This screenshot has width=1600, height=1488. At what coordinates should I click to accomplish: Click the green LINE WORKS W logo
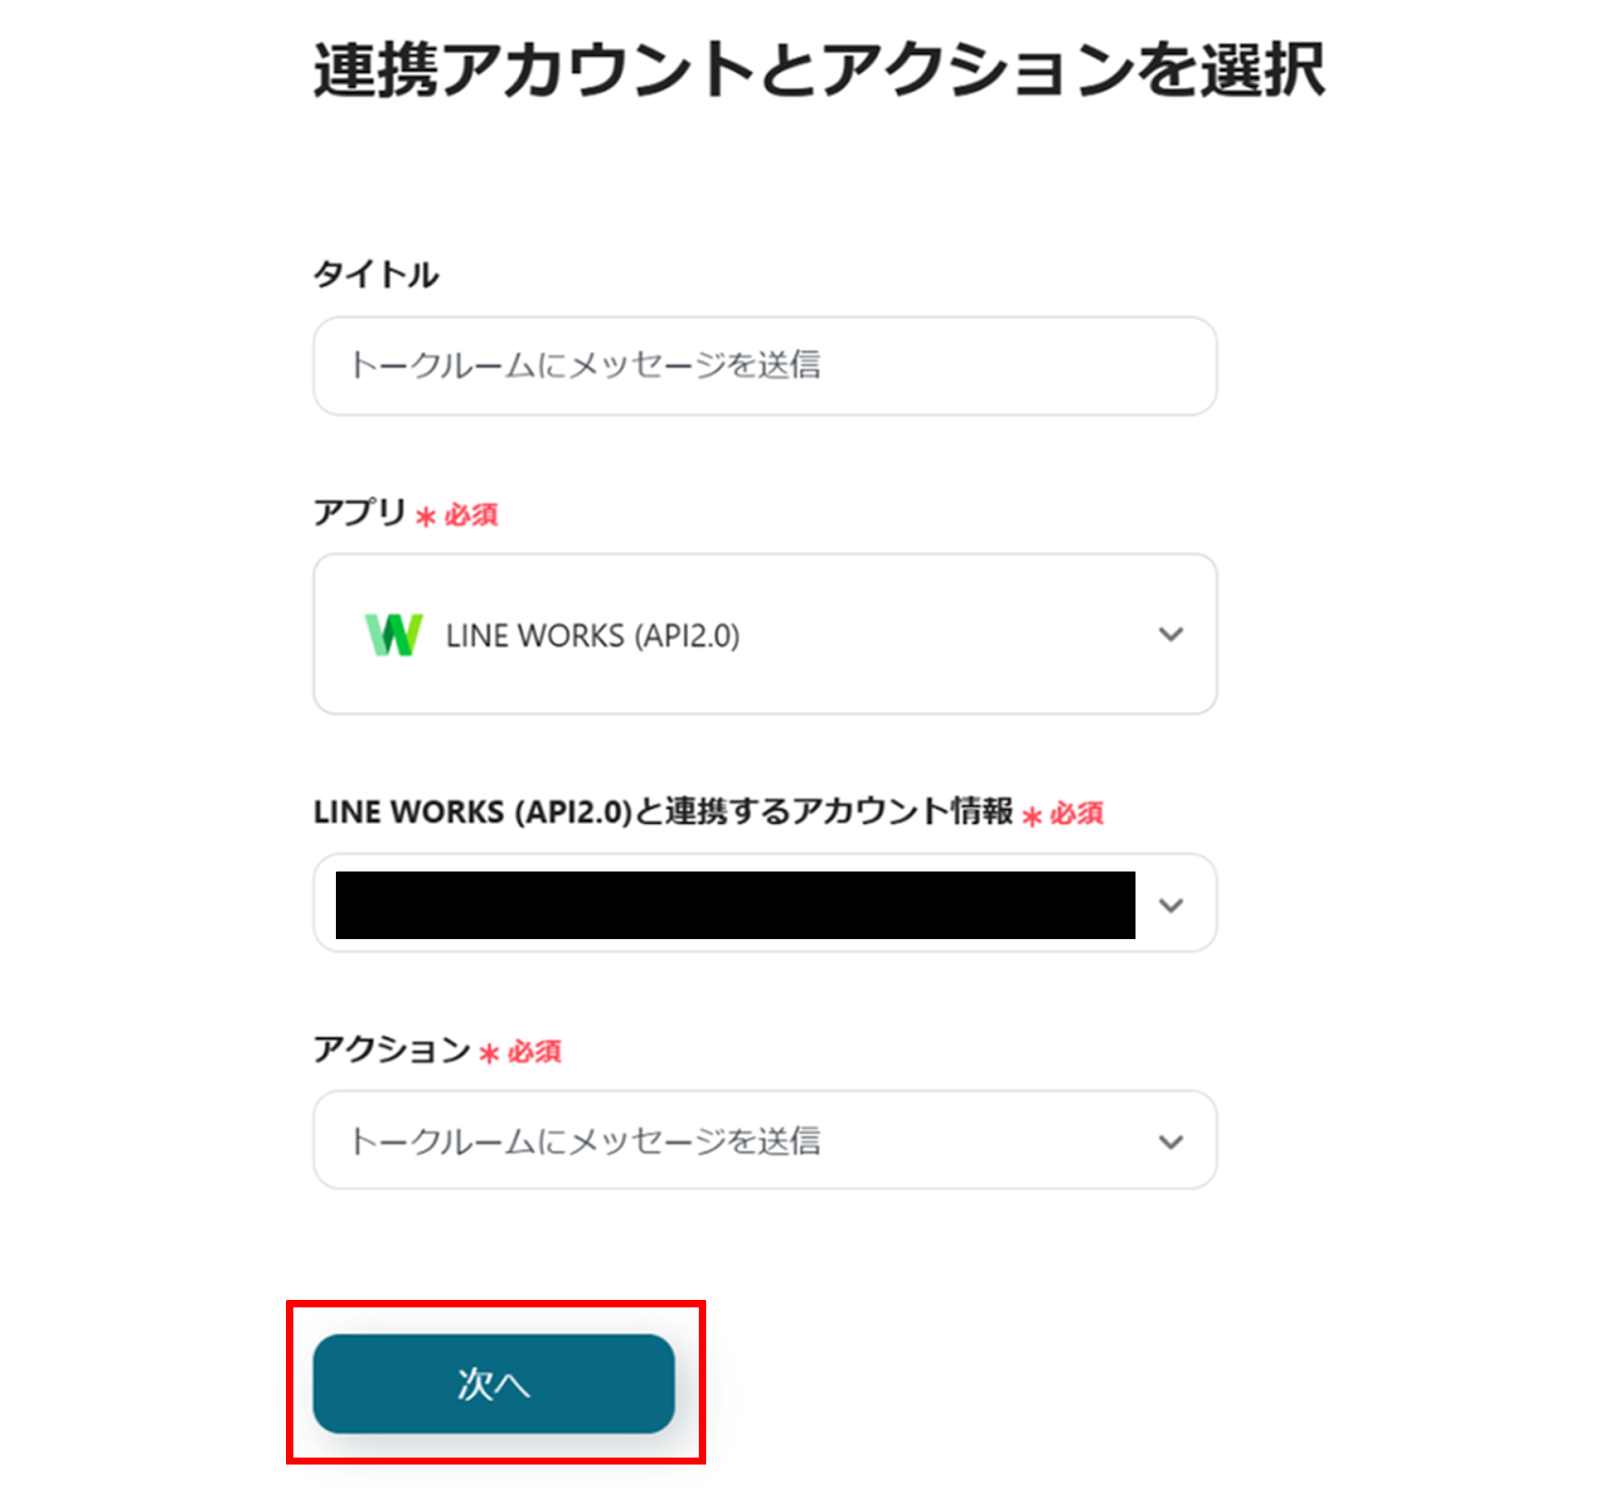(x=393, y=635)
